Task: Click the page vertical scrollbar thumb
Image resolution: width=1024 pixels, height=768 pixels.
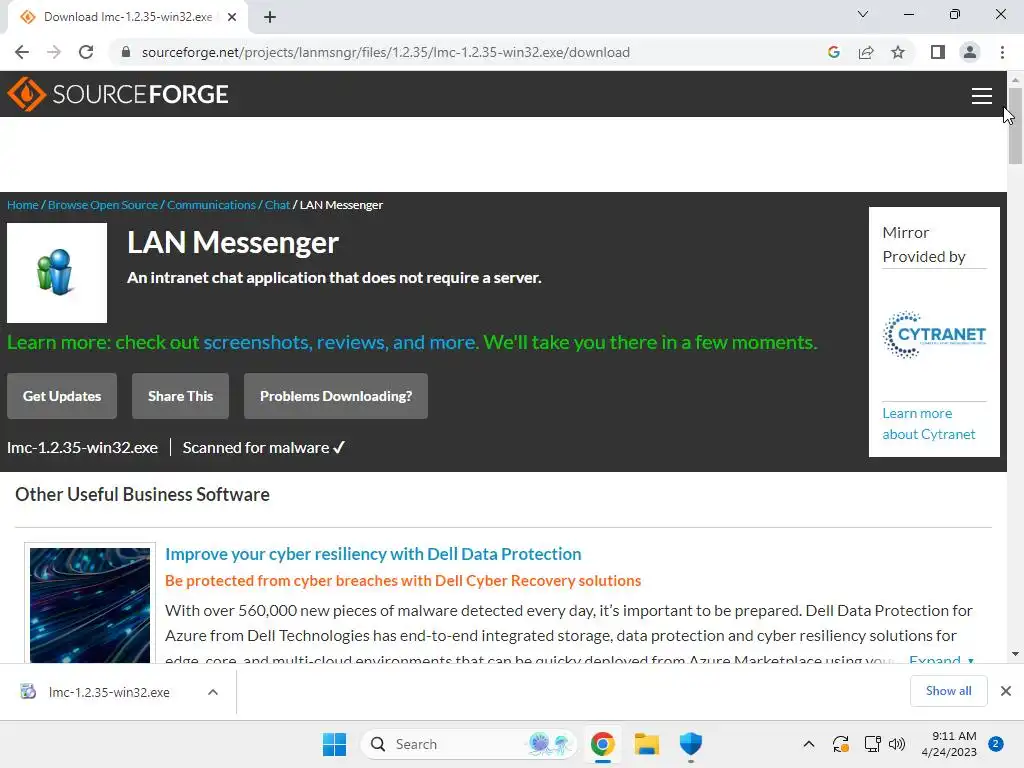Action: (1015, 125)
